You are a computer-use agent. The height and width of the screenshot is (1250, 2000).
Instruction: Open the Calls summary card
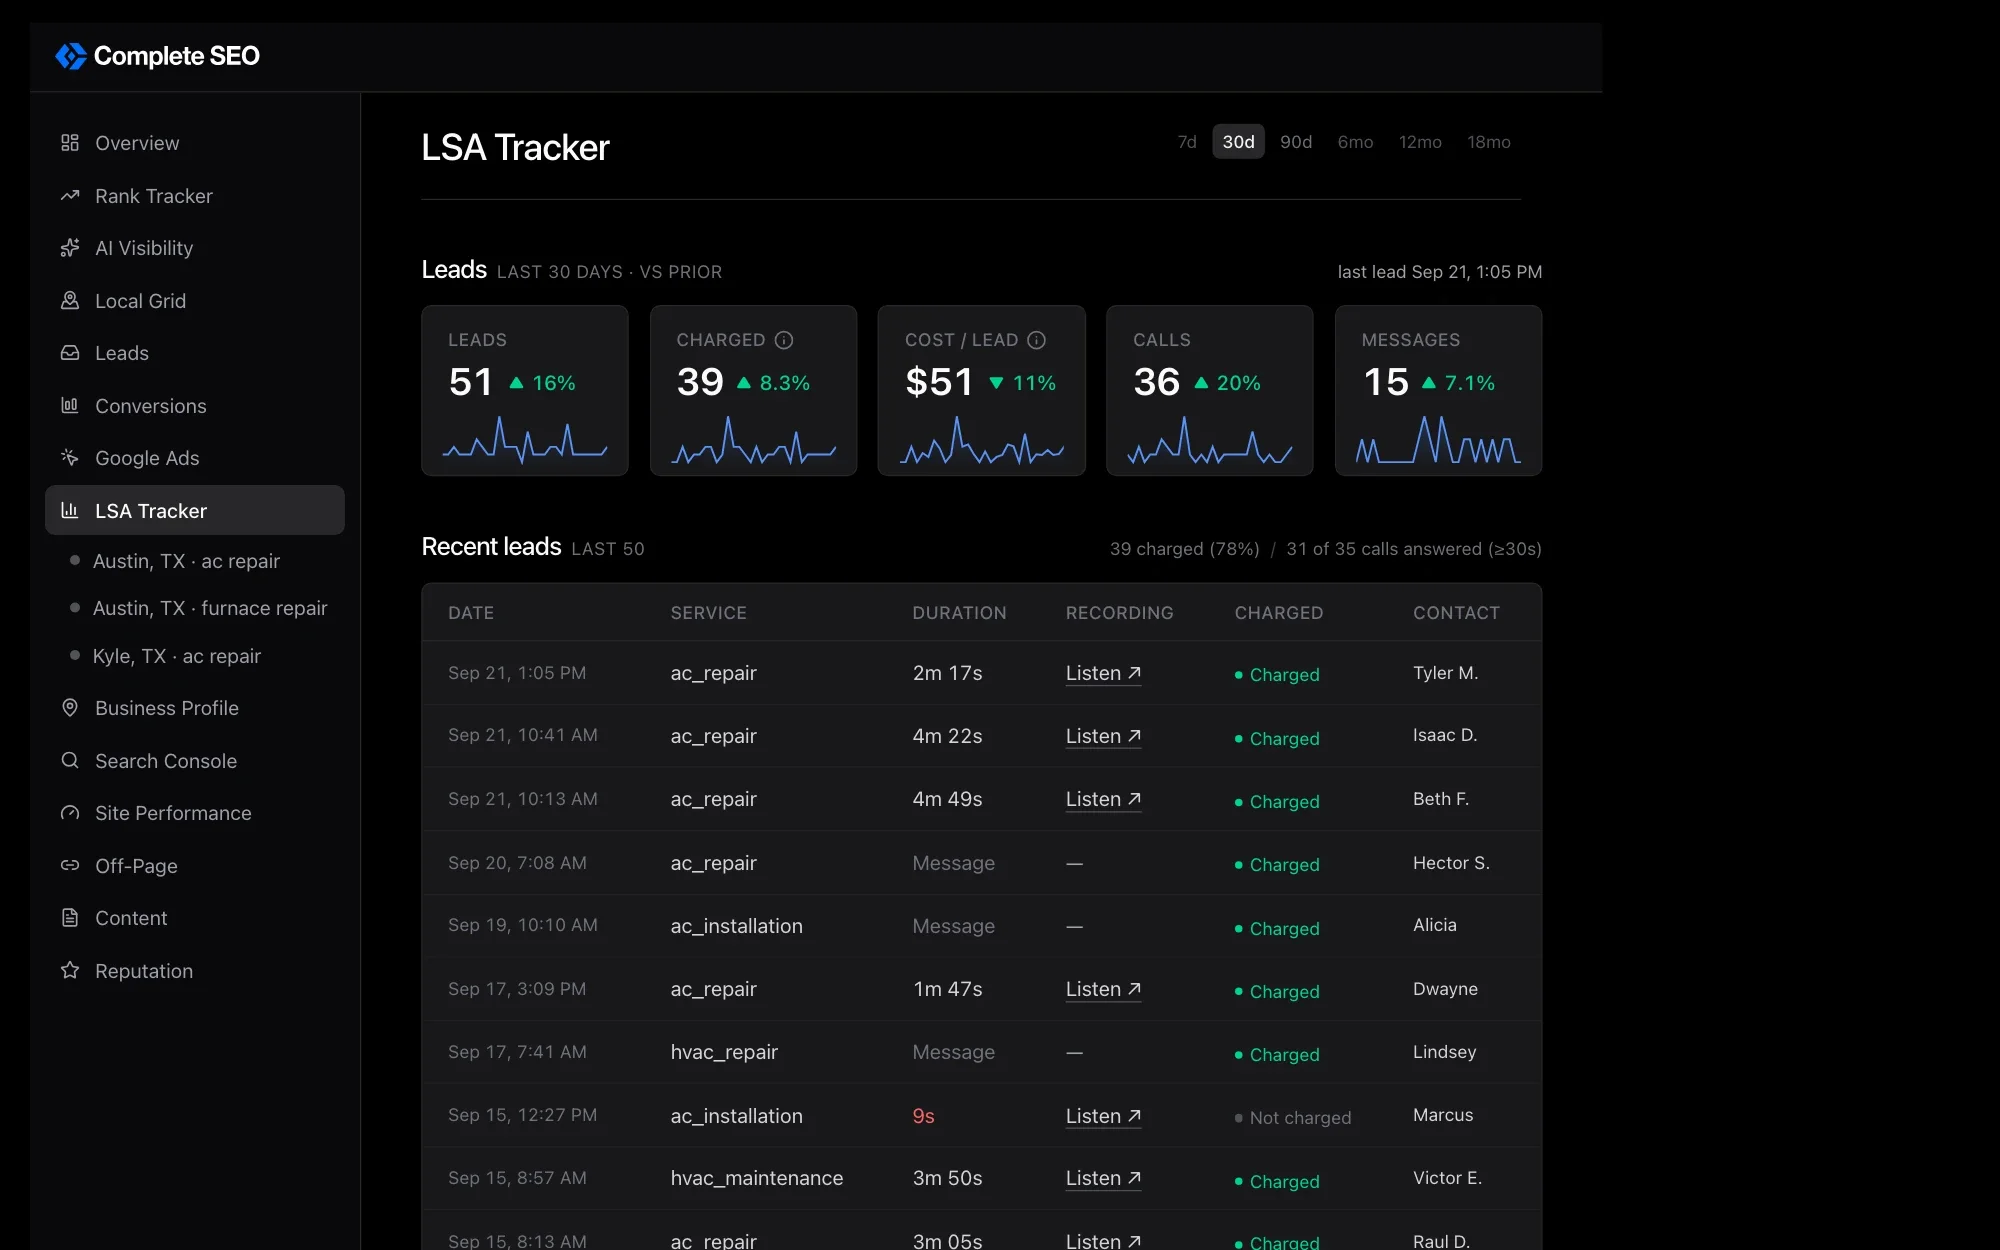pyautogui.click(x=1209, y=390)
